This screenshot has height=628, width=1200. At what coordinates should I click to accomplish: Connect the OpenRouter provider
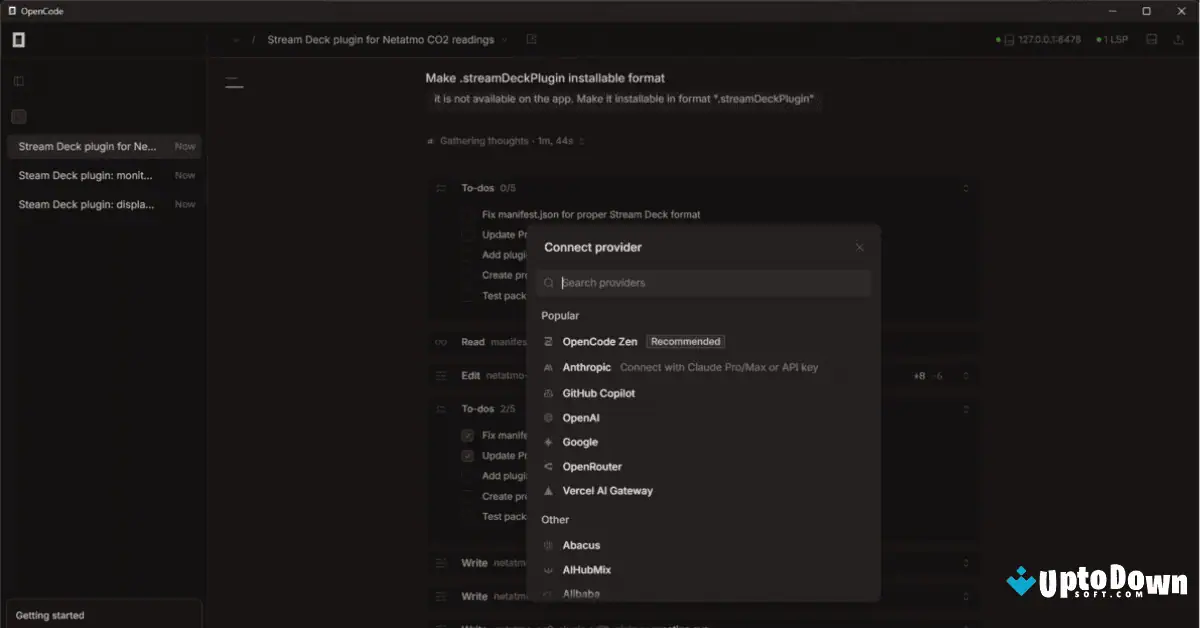click(x=593, y=466)
